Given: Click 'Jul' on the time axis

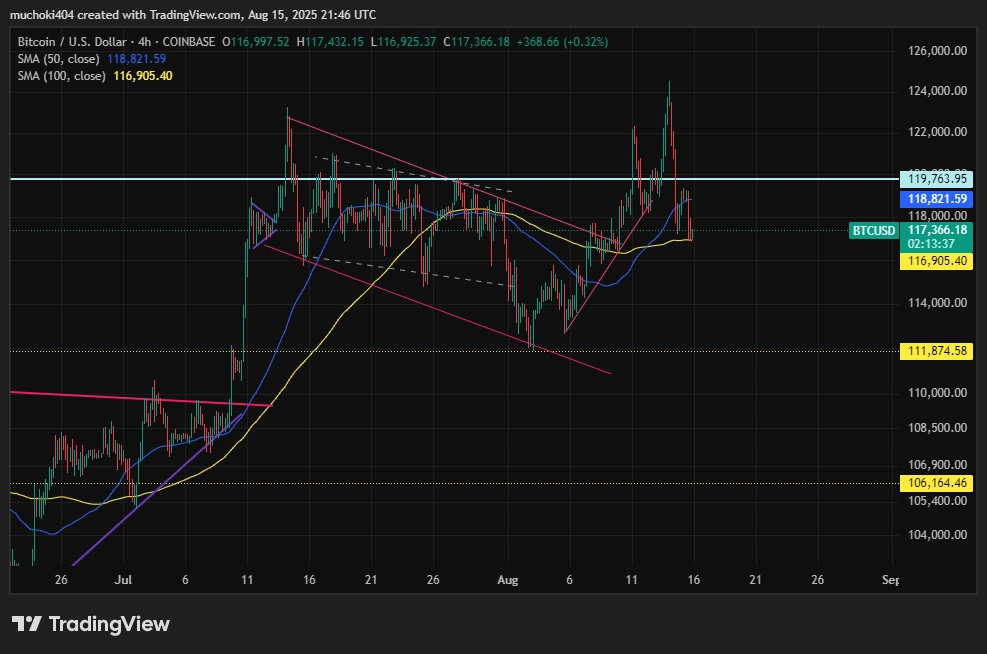Looking at the screenshot, I should click(x=122, y=580).
